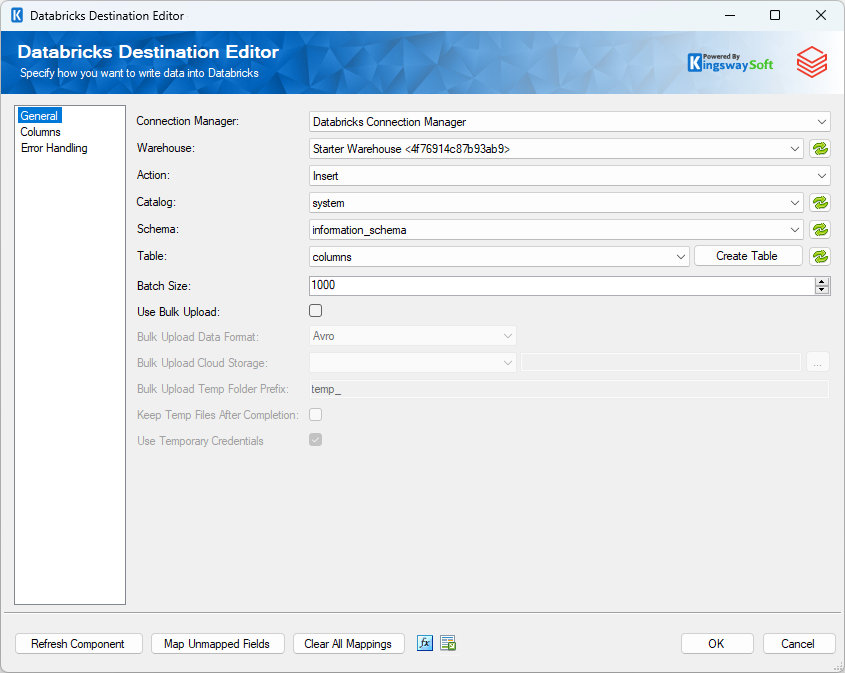The height and width of the screenshot is (673, 845).
Task: Refresh the Table list
Action: pyautogui.click(x=820, y=256)
